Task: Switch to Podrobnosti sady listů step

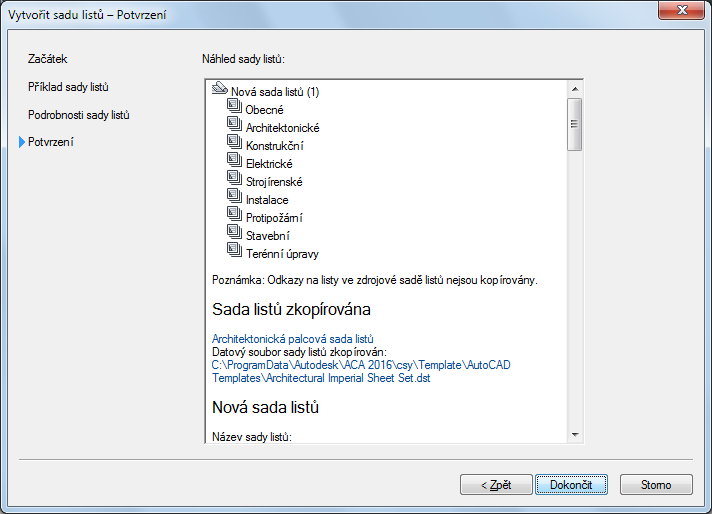Action: [79, 115]
